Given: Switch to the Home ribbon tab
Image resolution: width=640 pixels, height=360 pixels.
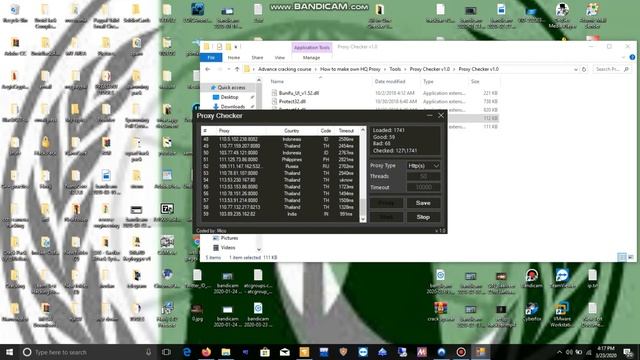Looking at the screenshot, I should [234, 58].
